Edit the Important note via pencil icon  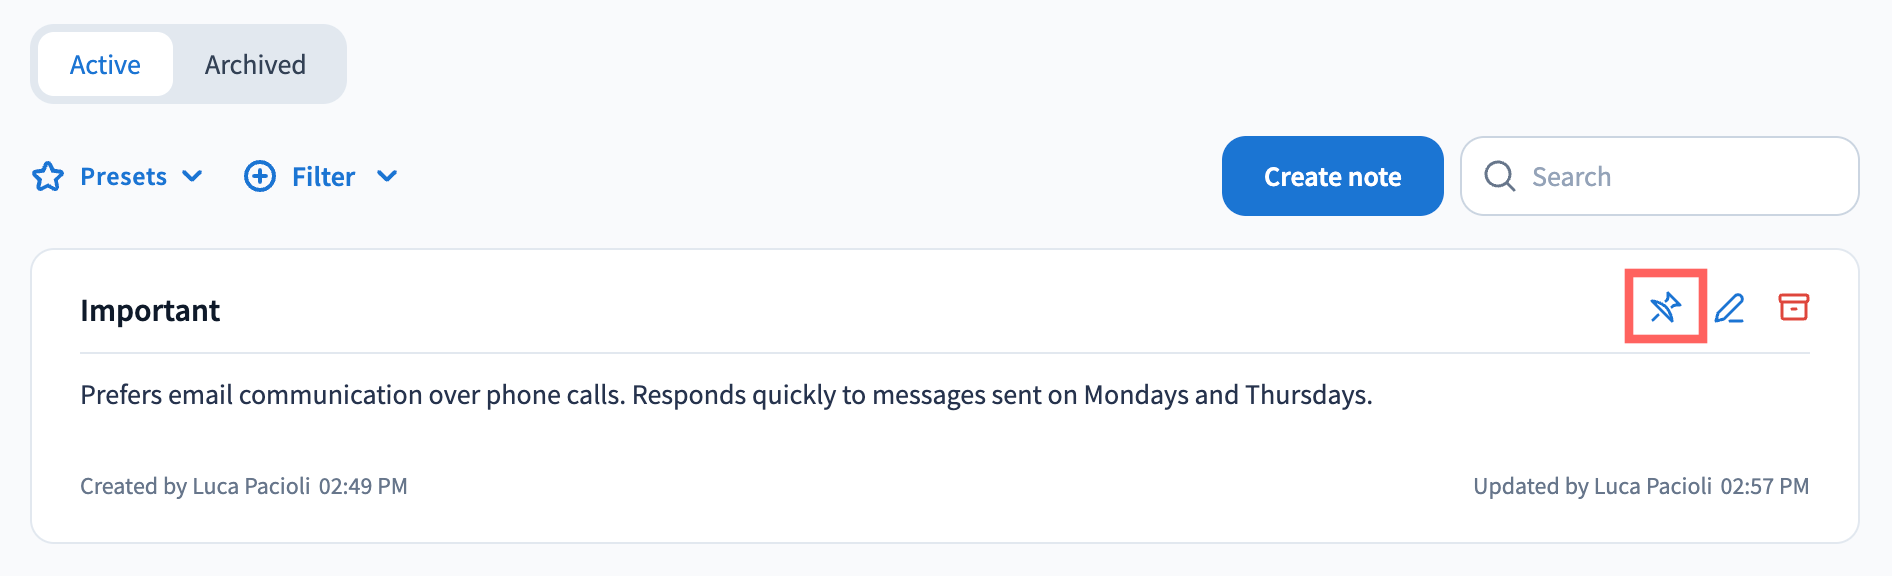pos(1729,307)
